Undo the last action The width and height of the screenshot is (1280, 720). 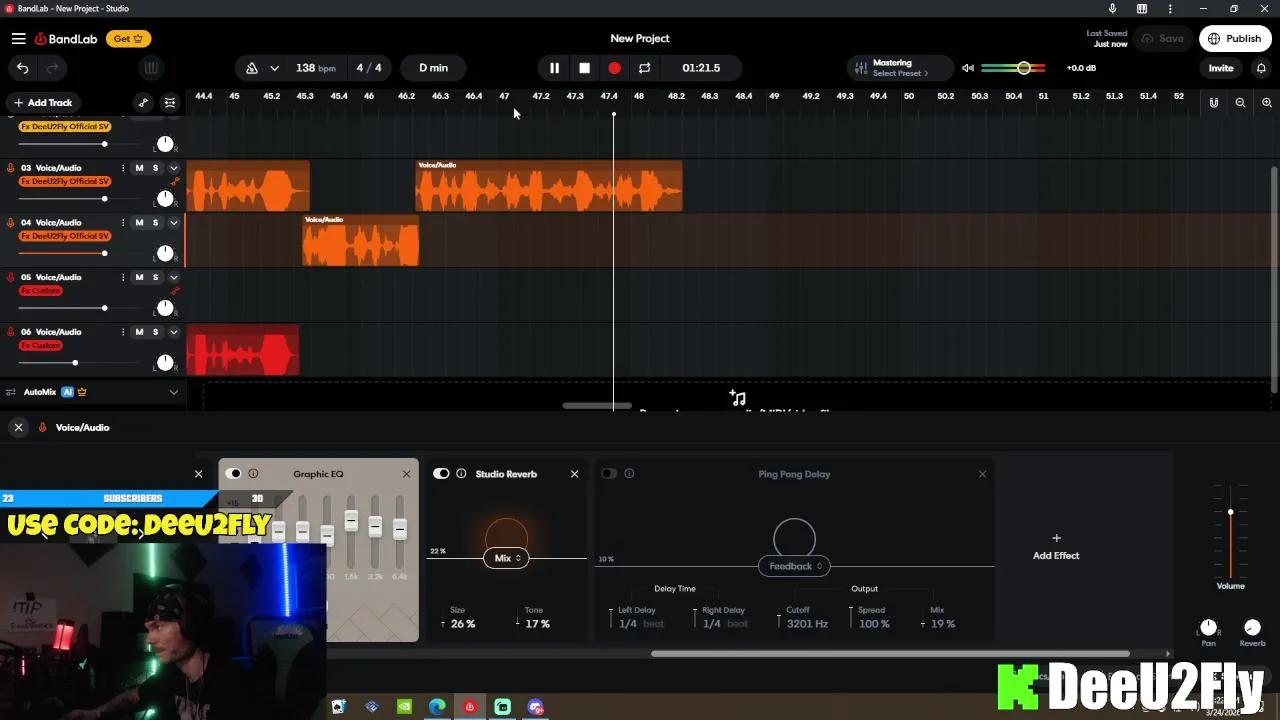coord(22,68)
